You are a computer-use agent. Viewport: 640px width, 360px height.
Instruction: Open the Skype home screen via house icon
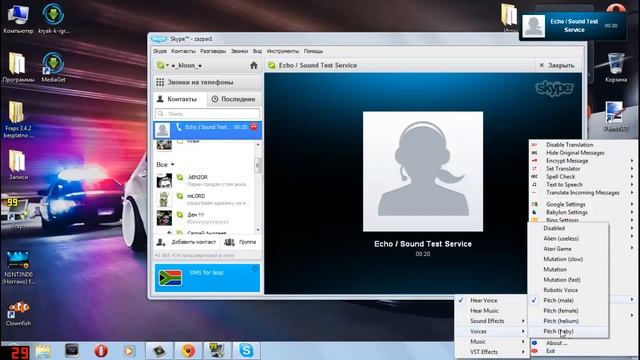pyautogui.click(x=253, y=65)
